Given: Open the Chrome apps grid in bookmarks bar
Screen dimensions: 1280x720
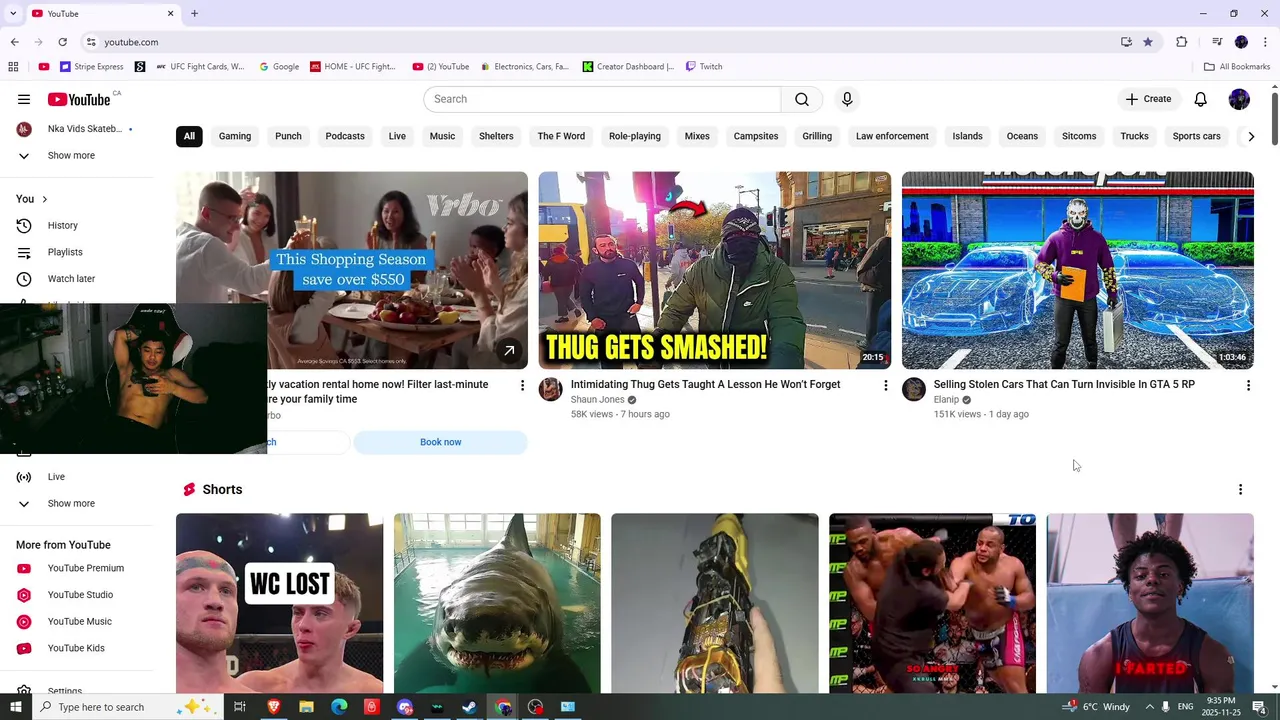Looking at the screenshot, I should [x=13, y=67].
